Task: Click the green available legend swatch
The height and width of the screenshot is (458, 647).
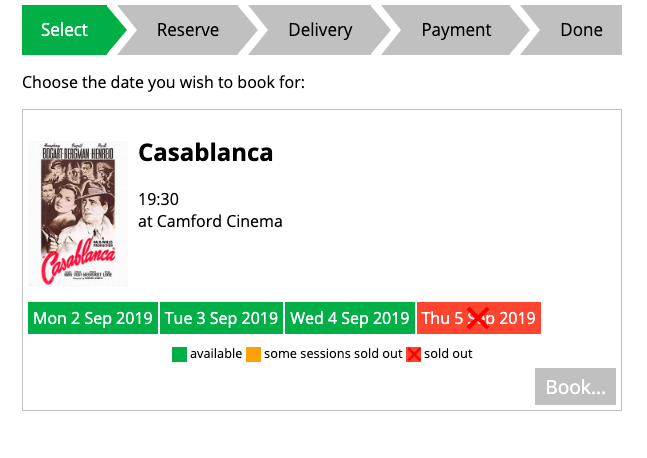Action: (179, 354)
